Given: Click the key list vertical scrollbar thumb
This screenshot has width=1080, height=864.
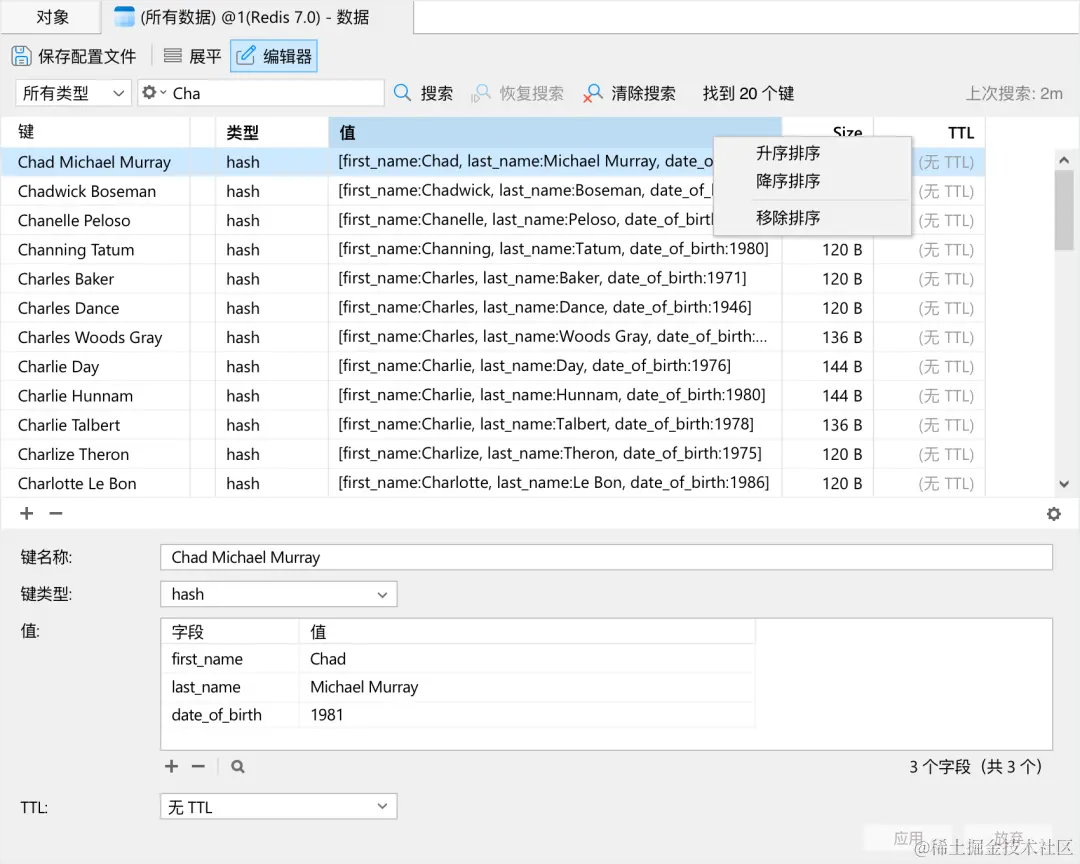Looking at the screenshot, I should pyautogui.click(x=1064, y=210).
